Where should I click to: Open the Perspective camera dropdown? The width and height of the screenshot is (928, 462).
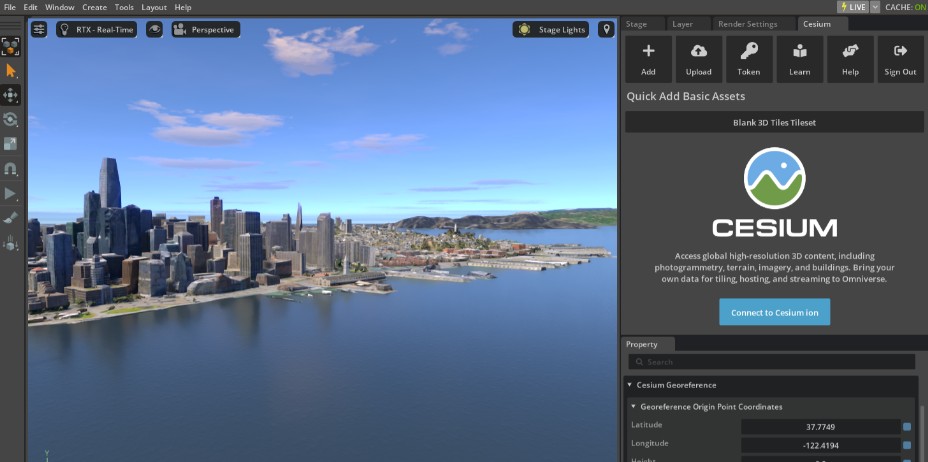206,30
